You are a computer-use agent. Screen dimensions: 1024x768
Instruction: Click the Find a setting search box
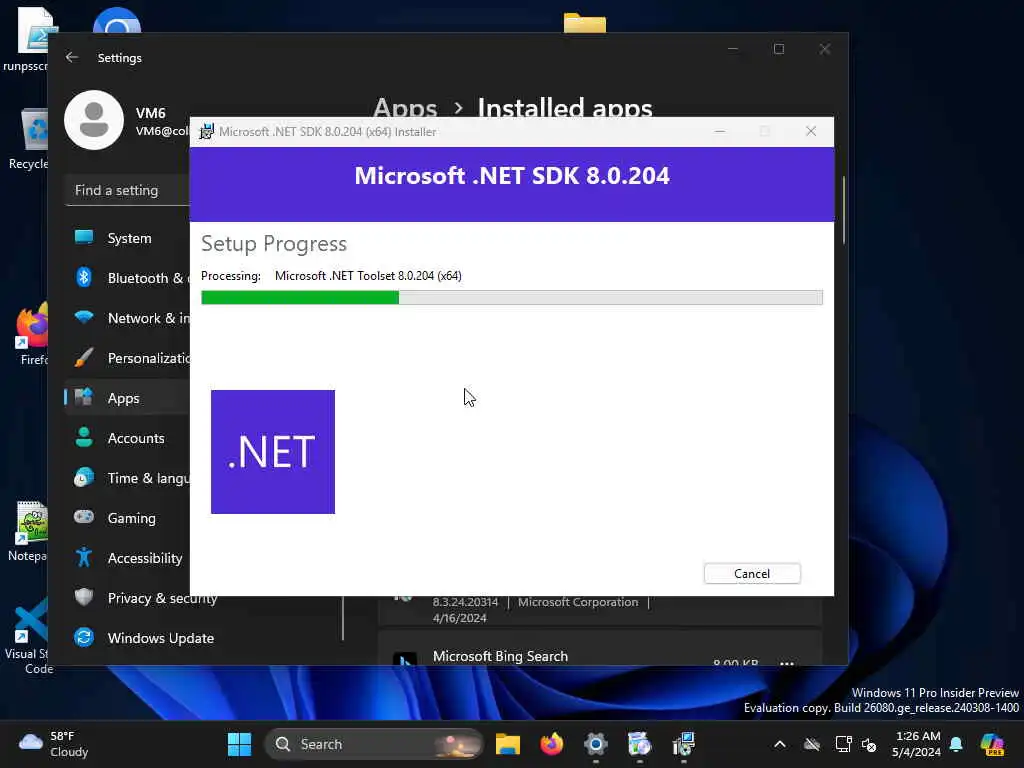128,191
